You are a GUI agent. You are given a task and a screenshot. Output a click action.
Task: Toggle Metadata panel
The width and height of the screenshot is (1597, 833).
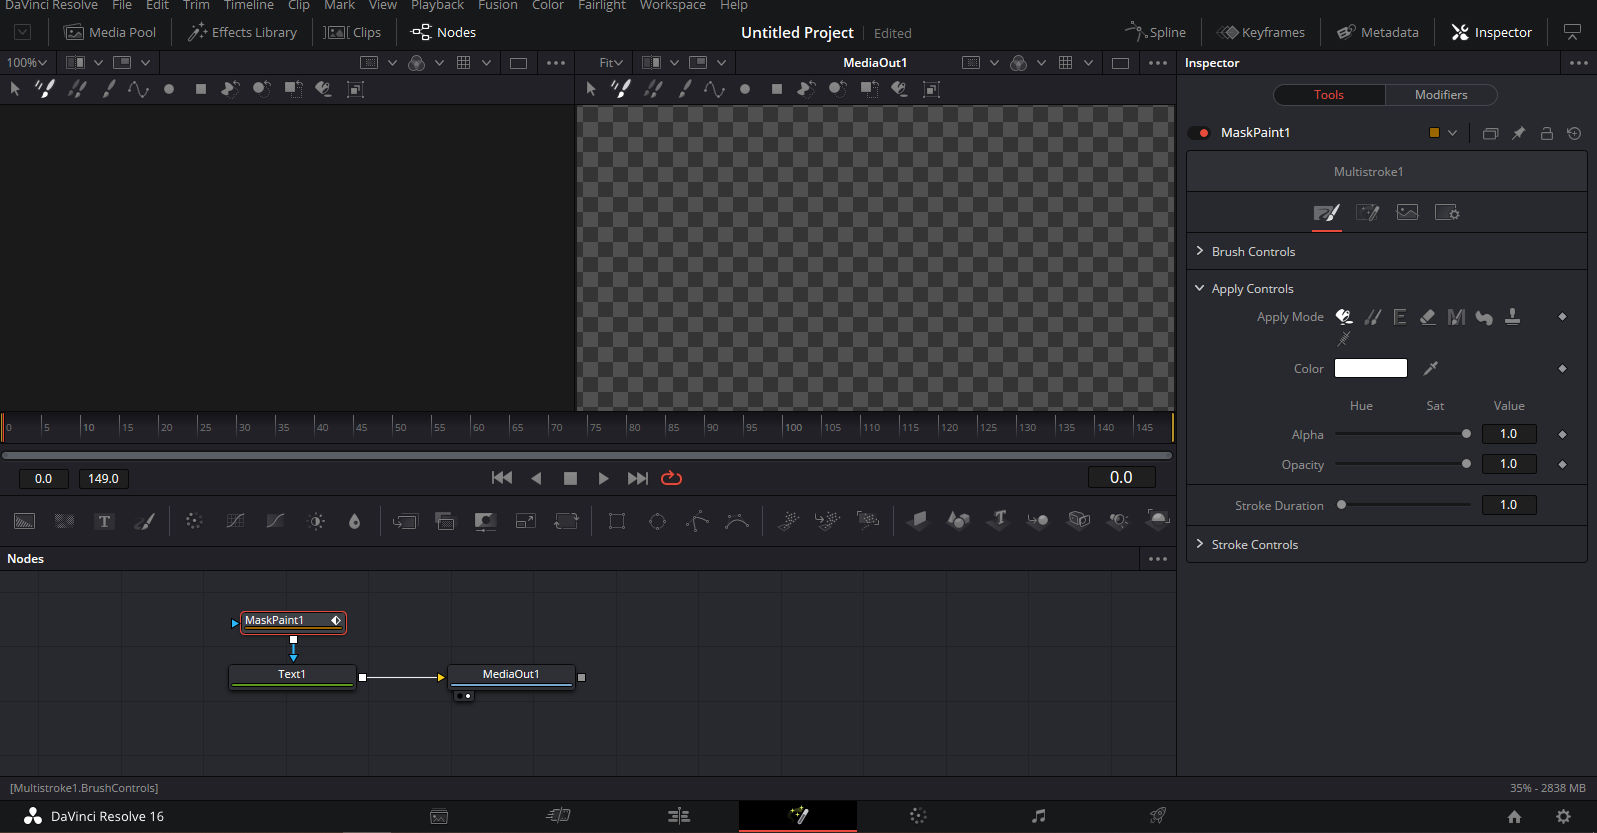pos(1378,32)
